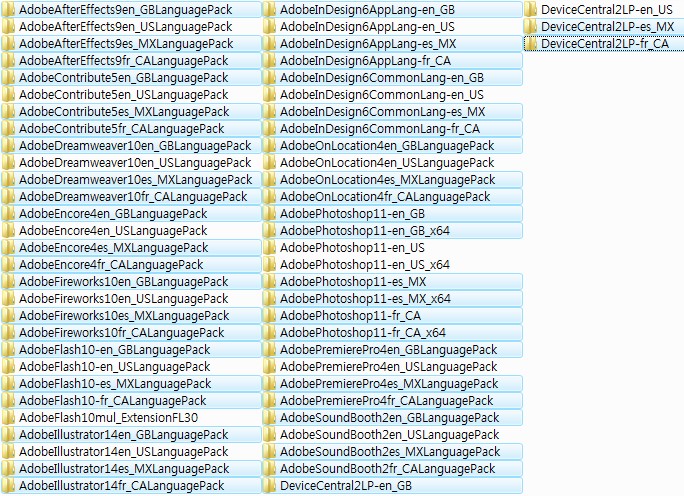Click the folder icon of AdobeIllustrator14en_GBLanguagePack
The width and height of the screenshot is (684, 496).
(x=8, y=435)
